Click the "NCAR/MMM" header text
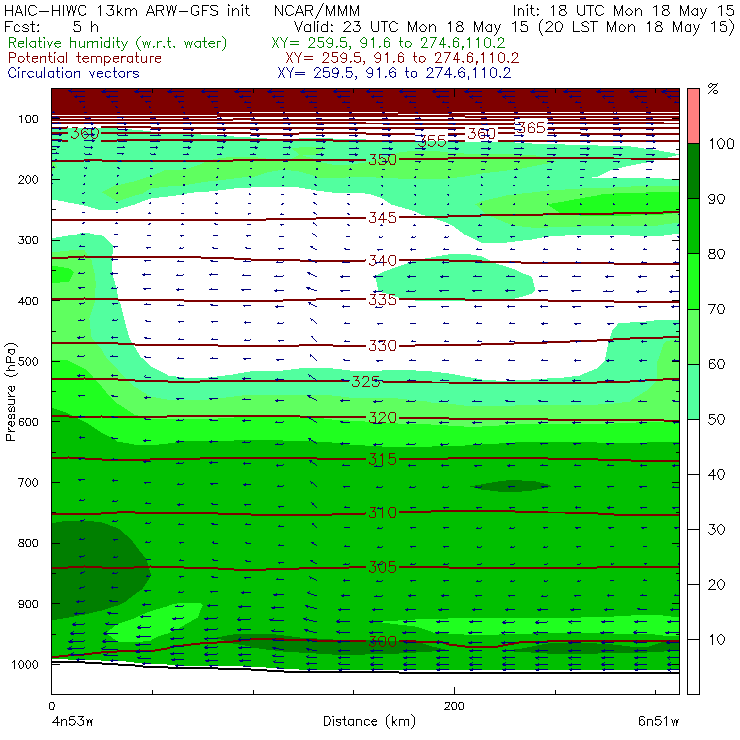Image resolution: width=740 pixels, height=740 pixels. click(317, 11)
